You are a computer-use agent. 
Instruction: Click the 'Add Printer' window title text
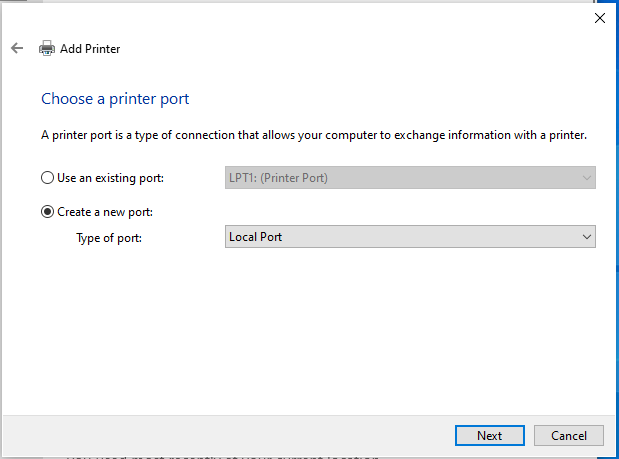(90, 49)
